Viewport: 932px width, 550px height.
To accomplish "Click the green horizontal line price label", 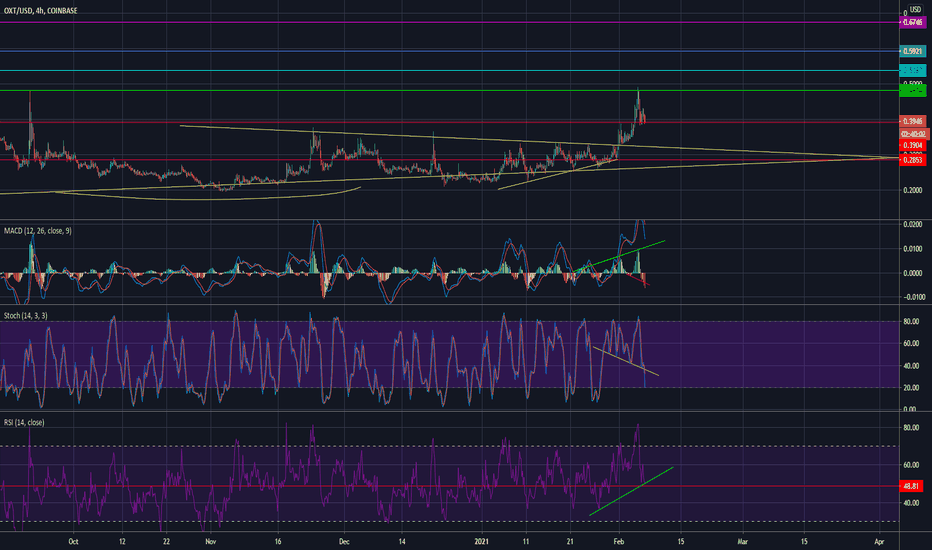I will (912, 90).
